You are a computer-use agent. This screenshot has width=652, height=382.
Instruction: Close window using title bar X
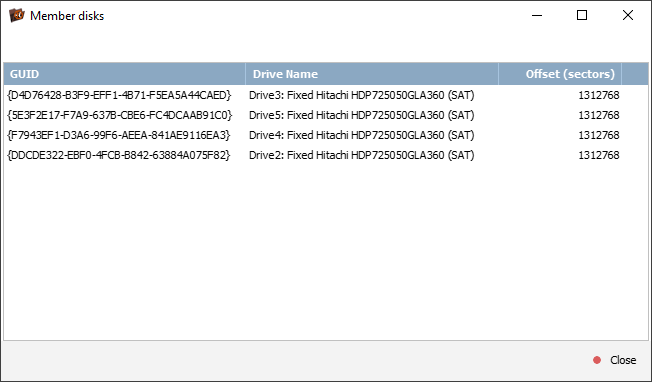pyautogui.click(x=627, y=15)
